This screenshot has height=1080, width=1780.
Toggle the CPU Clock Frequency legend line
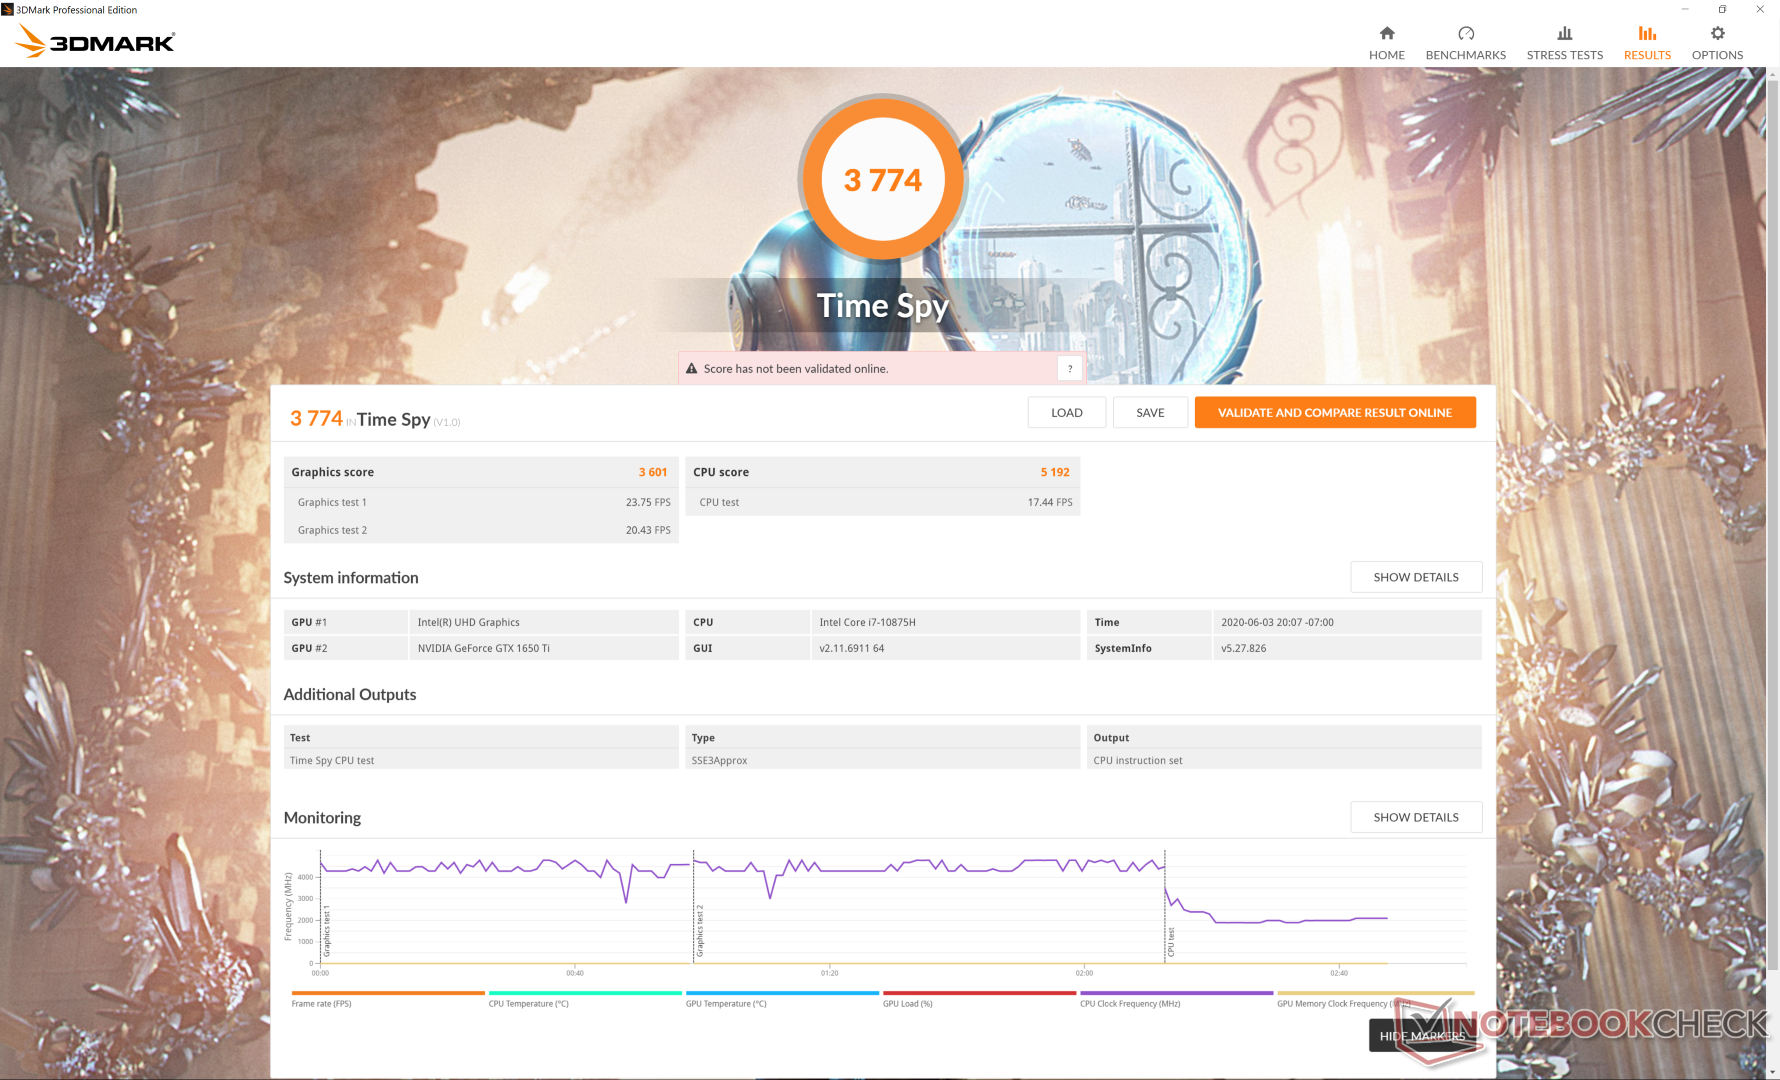click(1176, 999)
